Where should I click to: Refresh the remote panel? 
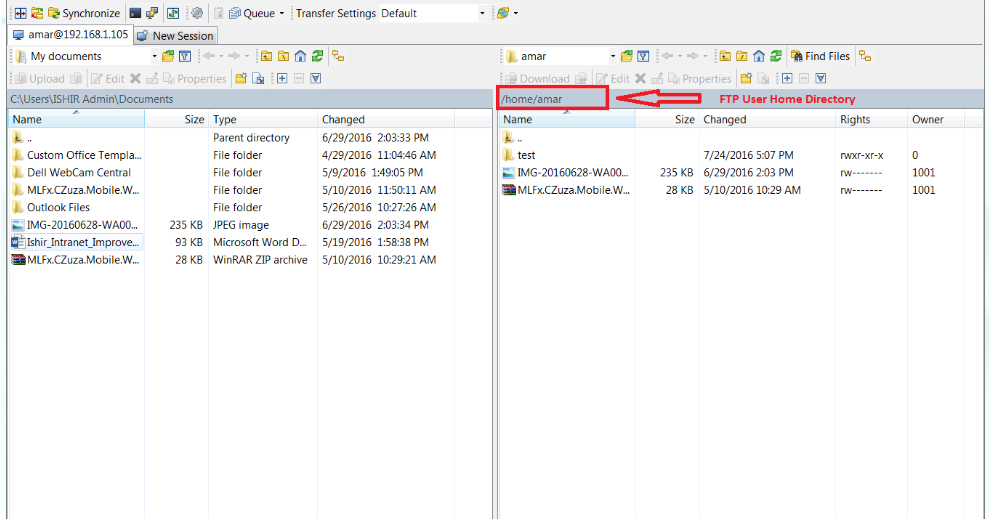click(x=776, y=56)
